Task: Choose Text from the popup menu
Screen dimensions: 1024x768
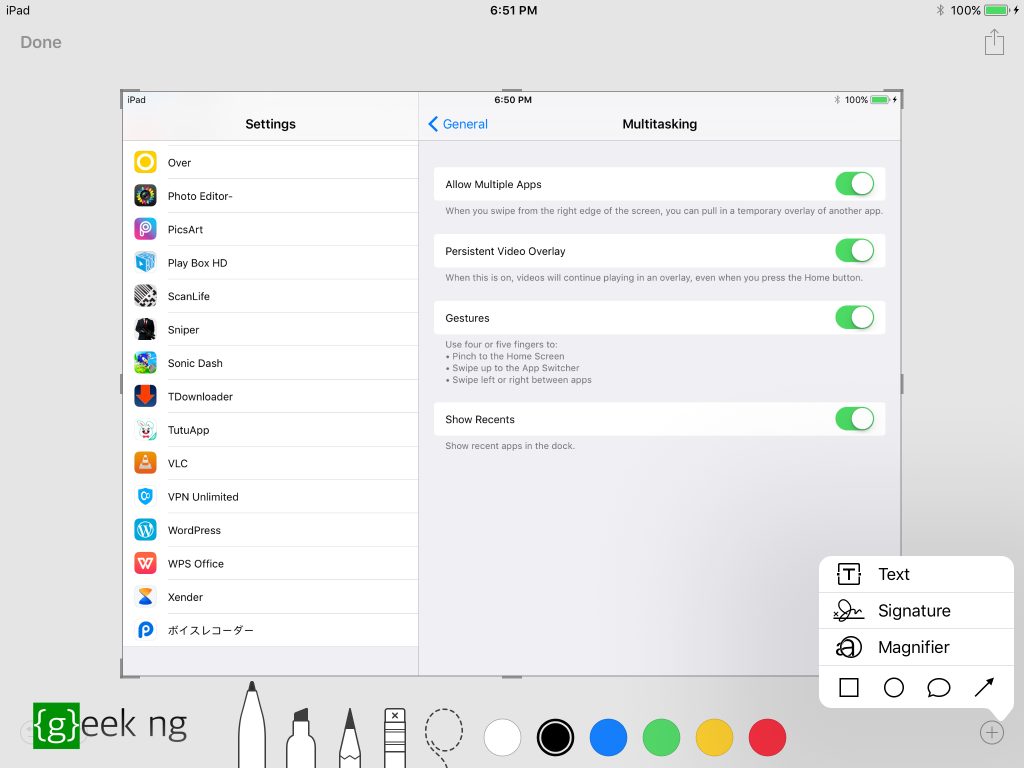Action: click(x=916, y=574)
